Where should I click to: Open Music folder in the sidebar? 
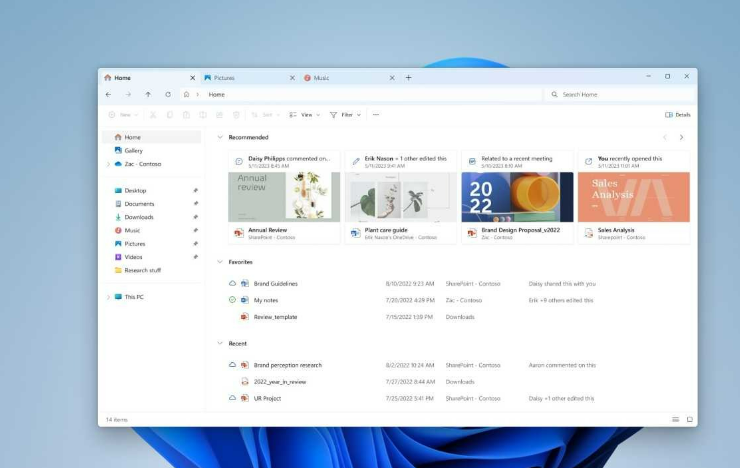pos(152,230)
